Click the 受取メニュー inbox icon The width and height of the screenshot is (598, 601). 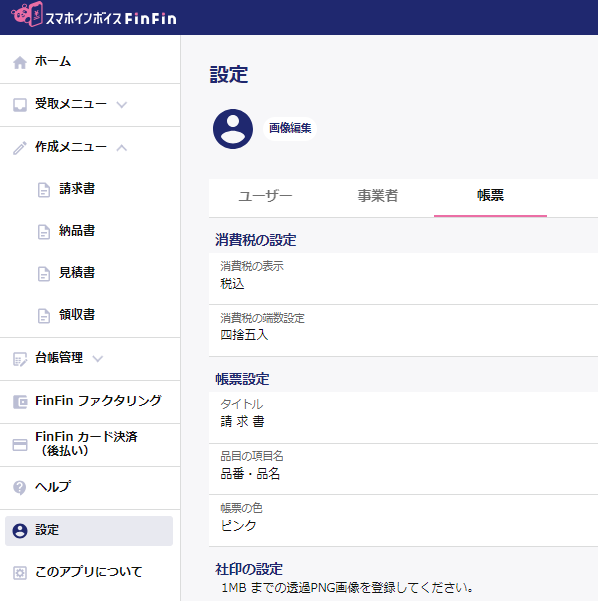tap(20, 105)
